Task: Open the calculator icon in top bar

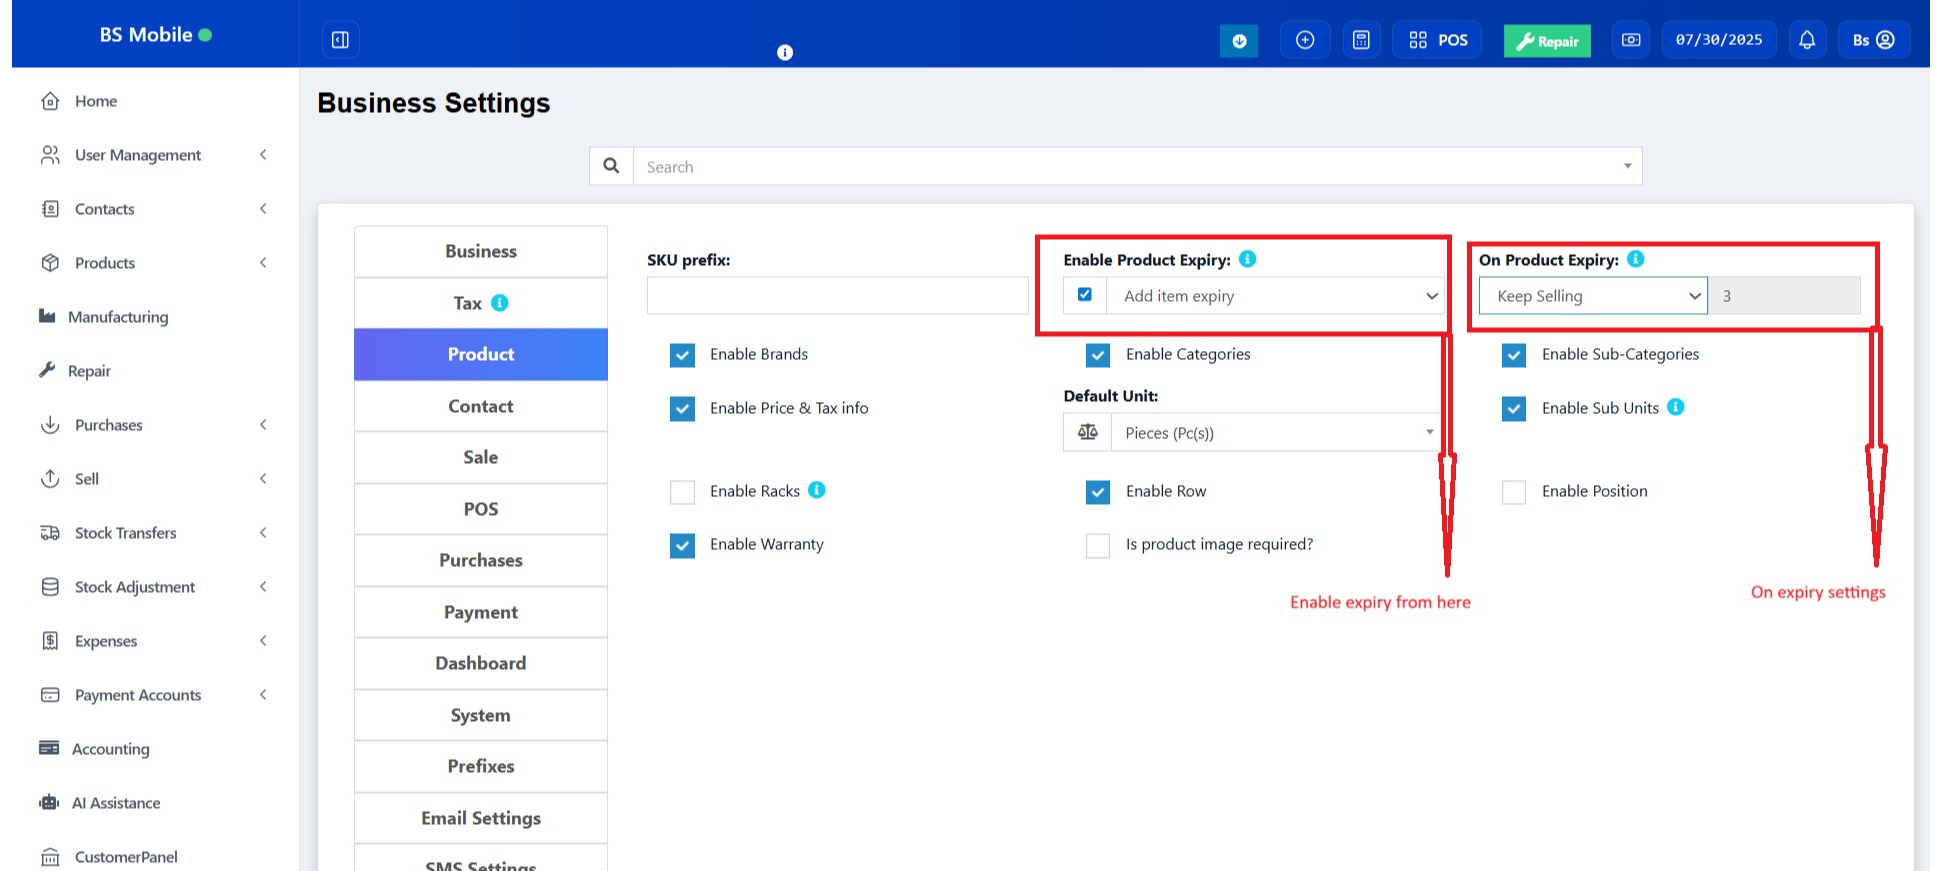Action: 1361,40
